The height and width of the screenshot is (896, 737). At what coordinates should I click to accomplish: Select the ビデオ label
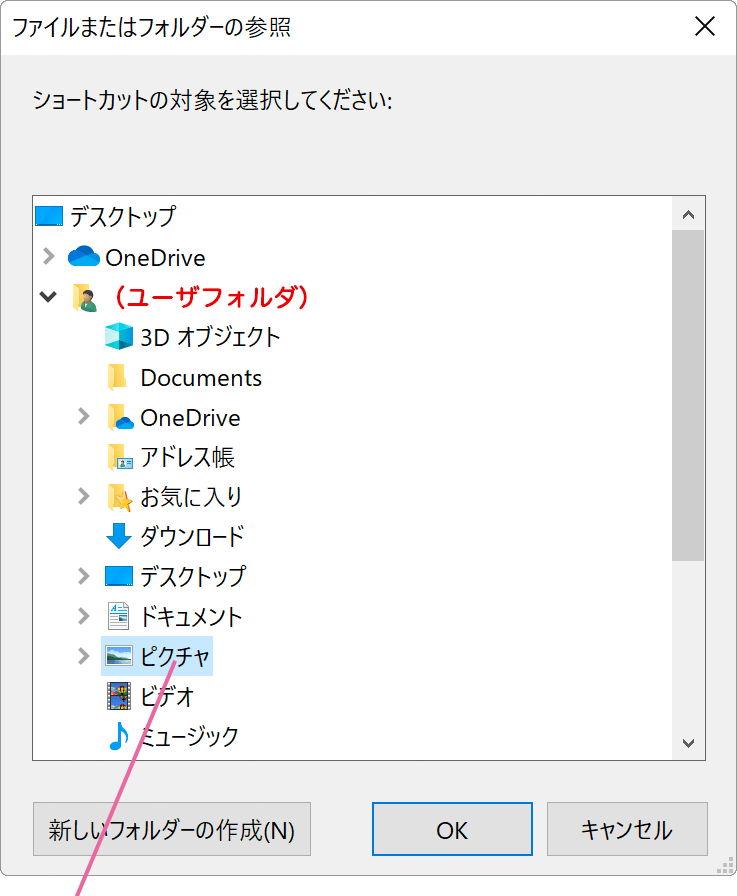point(167,696)
